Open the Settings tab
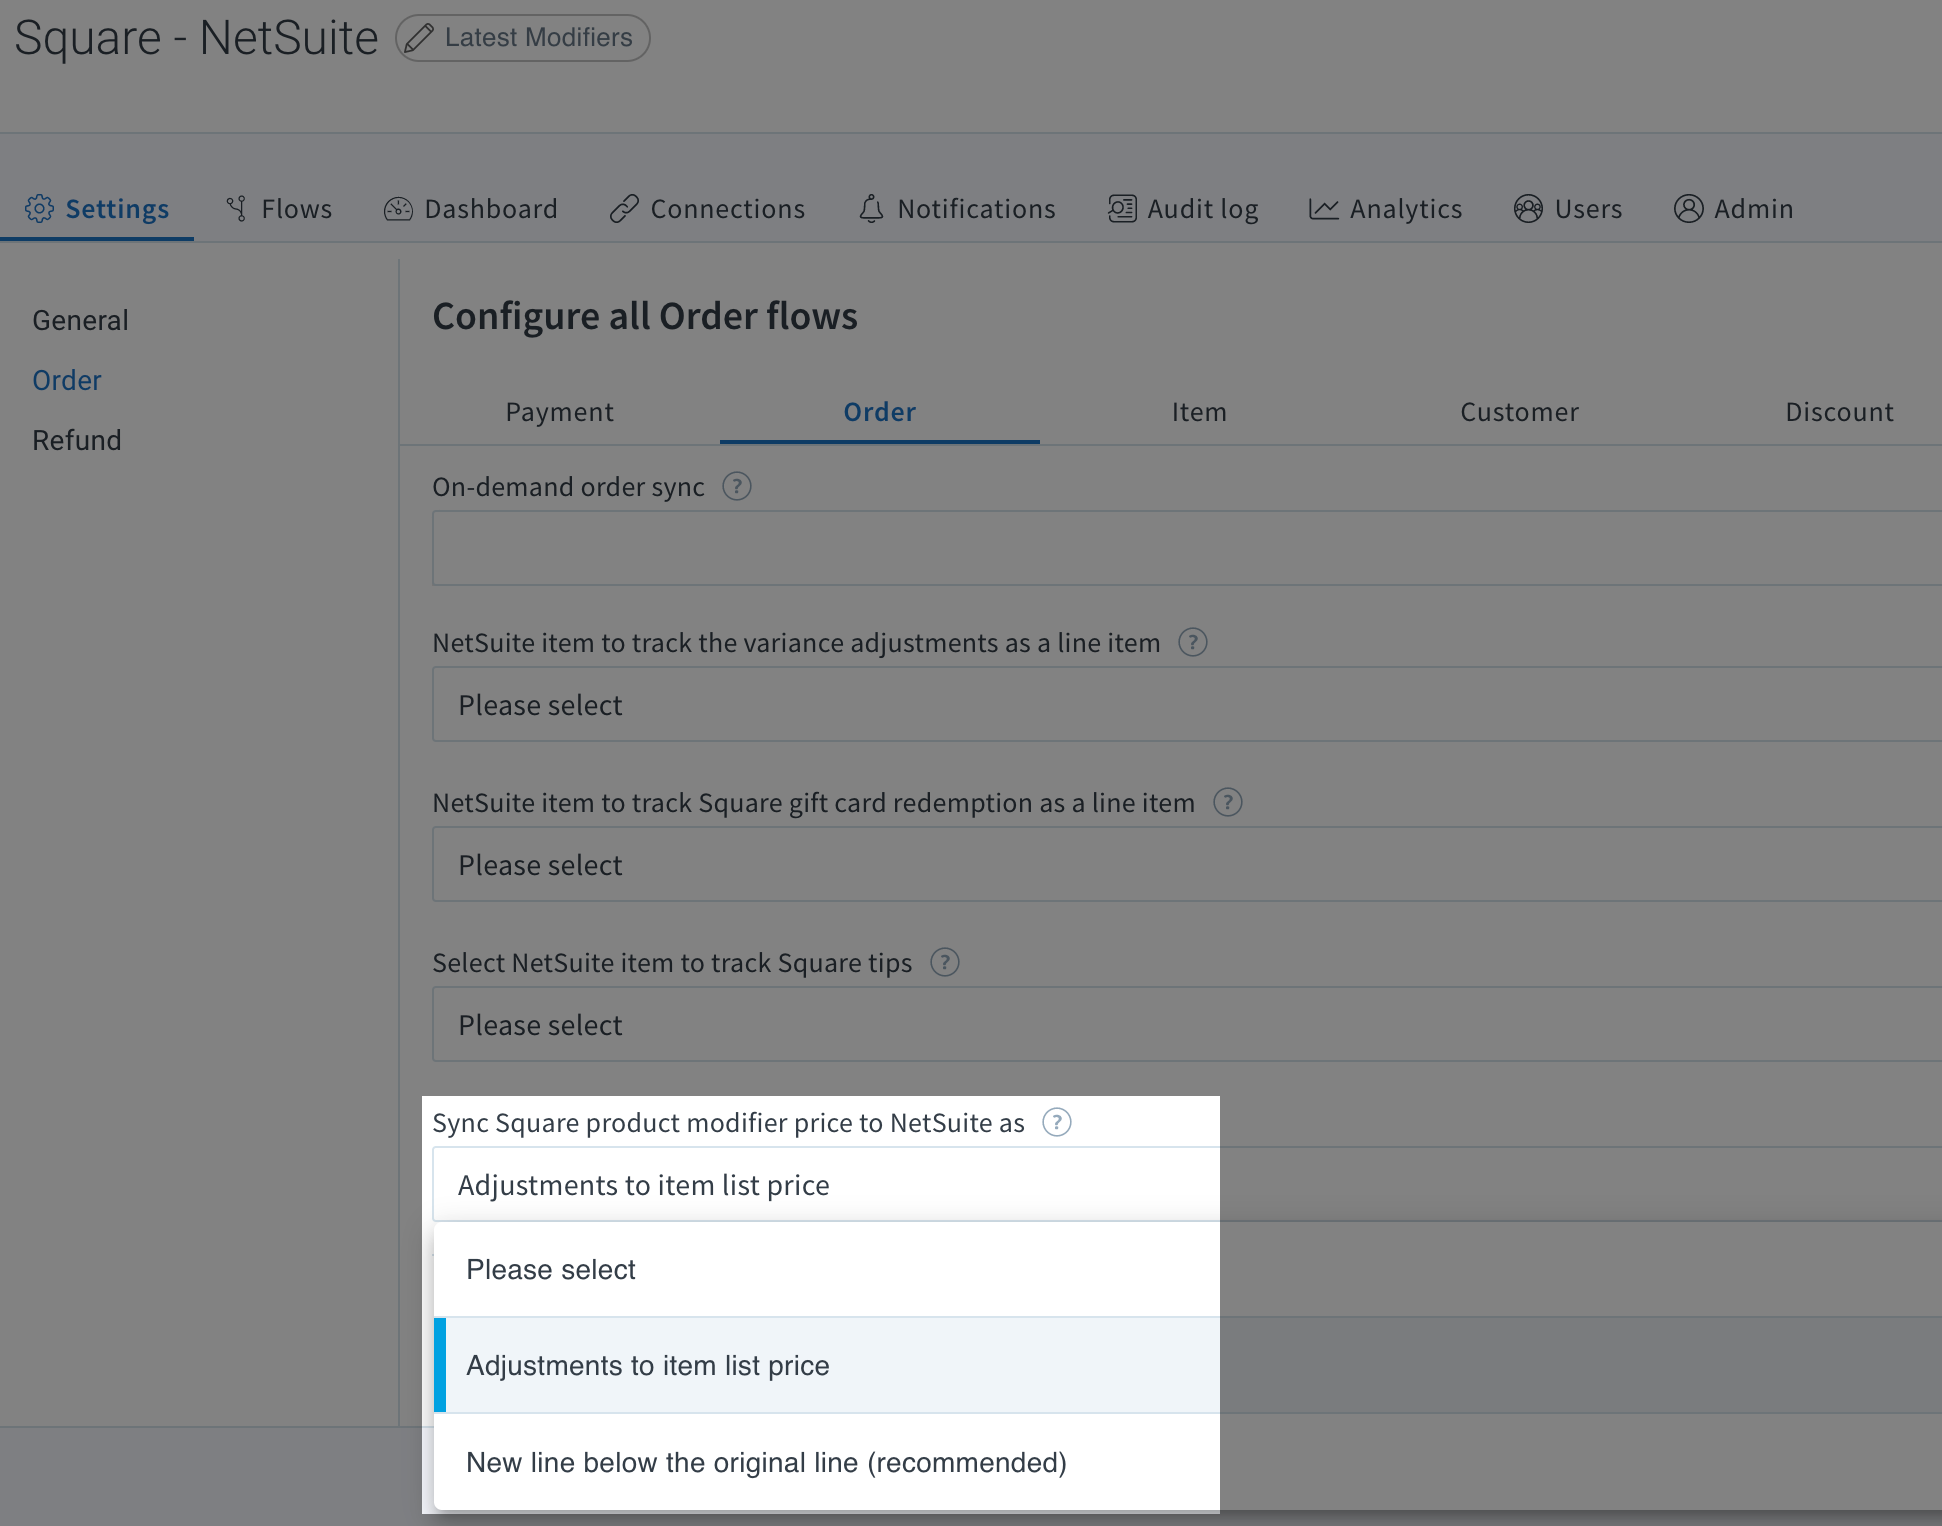1942x1526 pixels. (97, 209)
